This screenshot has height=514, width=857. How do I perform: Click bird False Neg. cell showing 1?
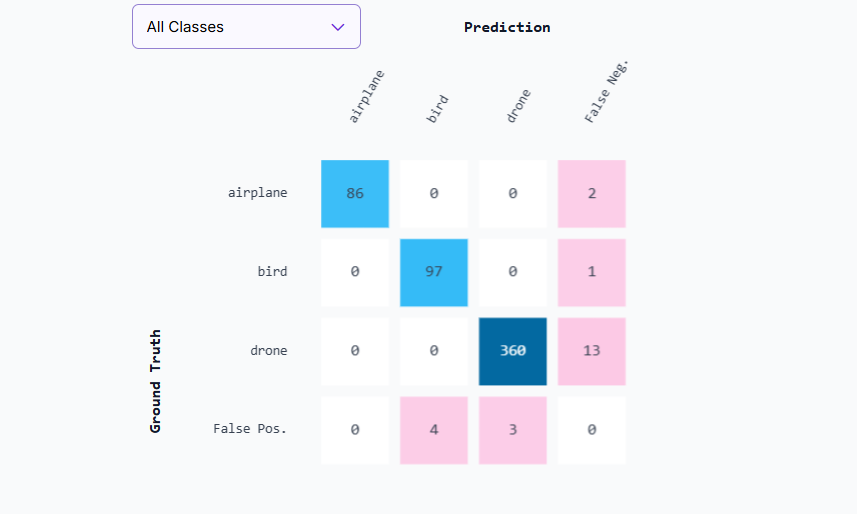pos(592,272)
